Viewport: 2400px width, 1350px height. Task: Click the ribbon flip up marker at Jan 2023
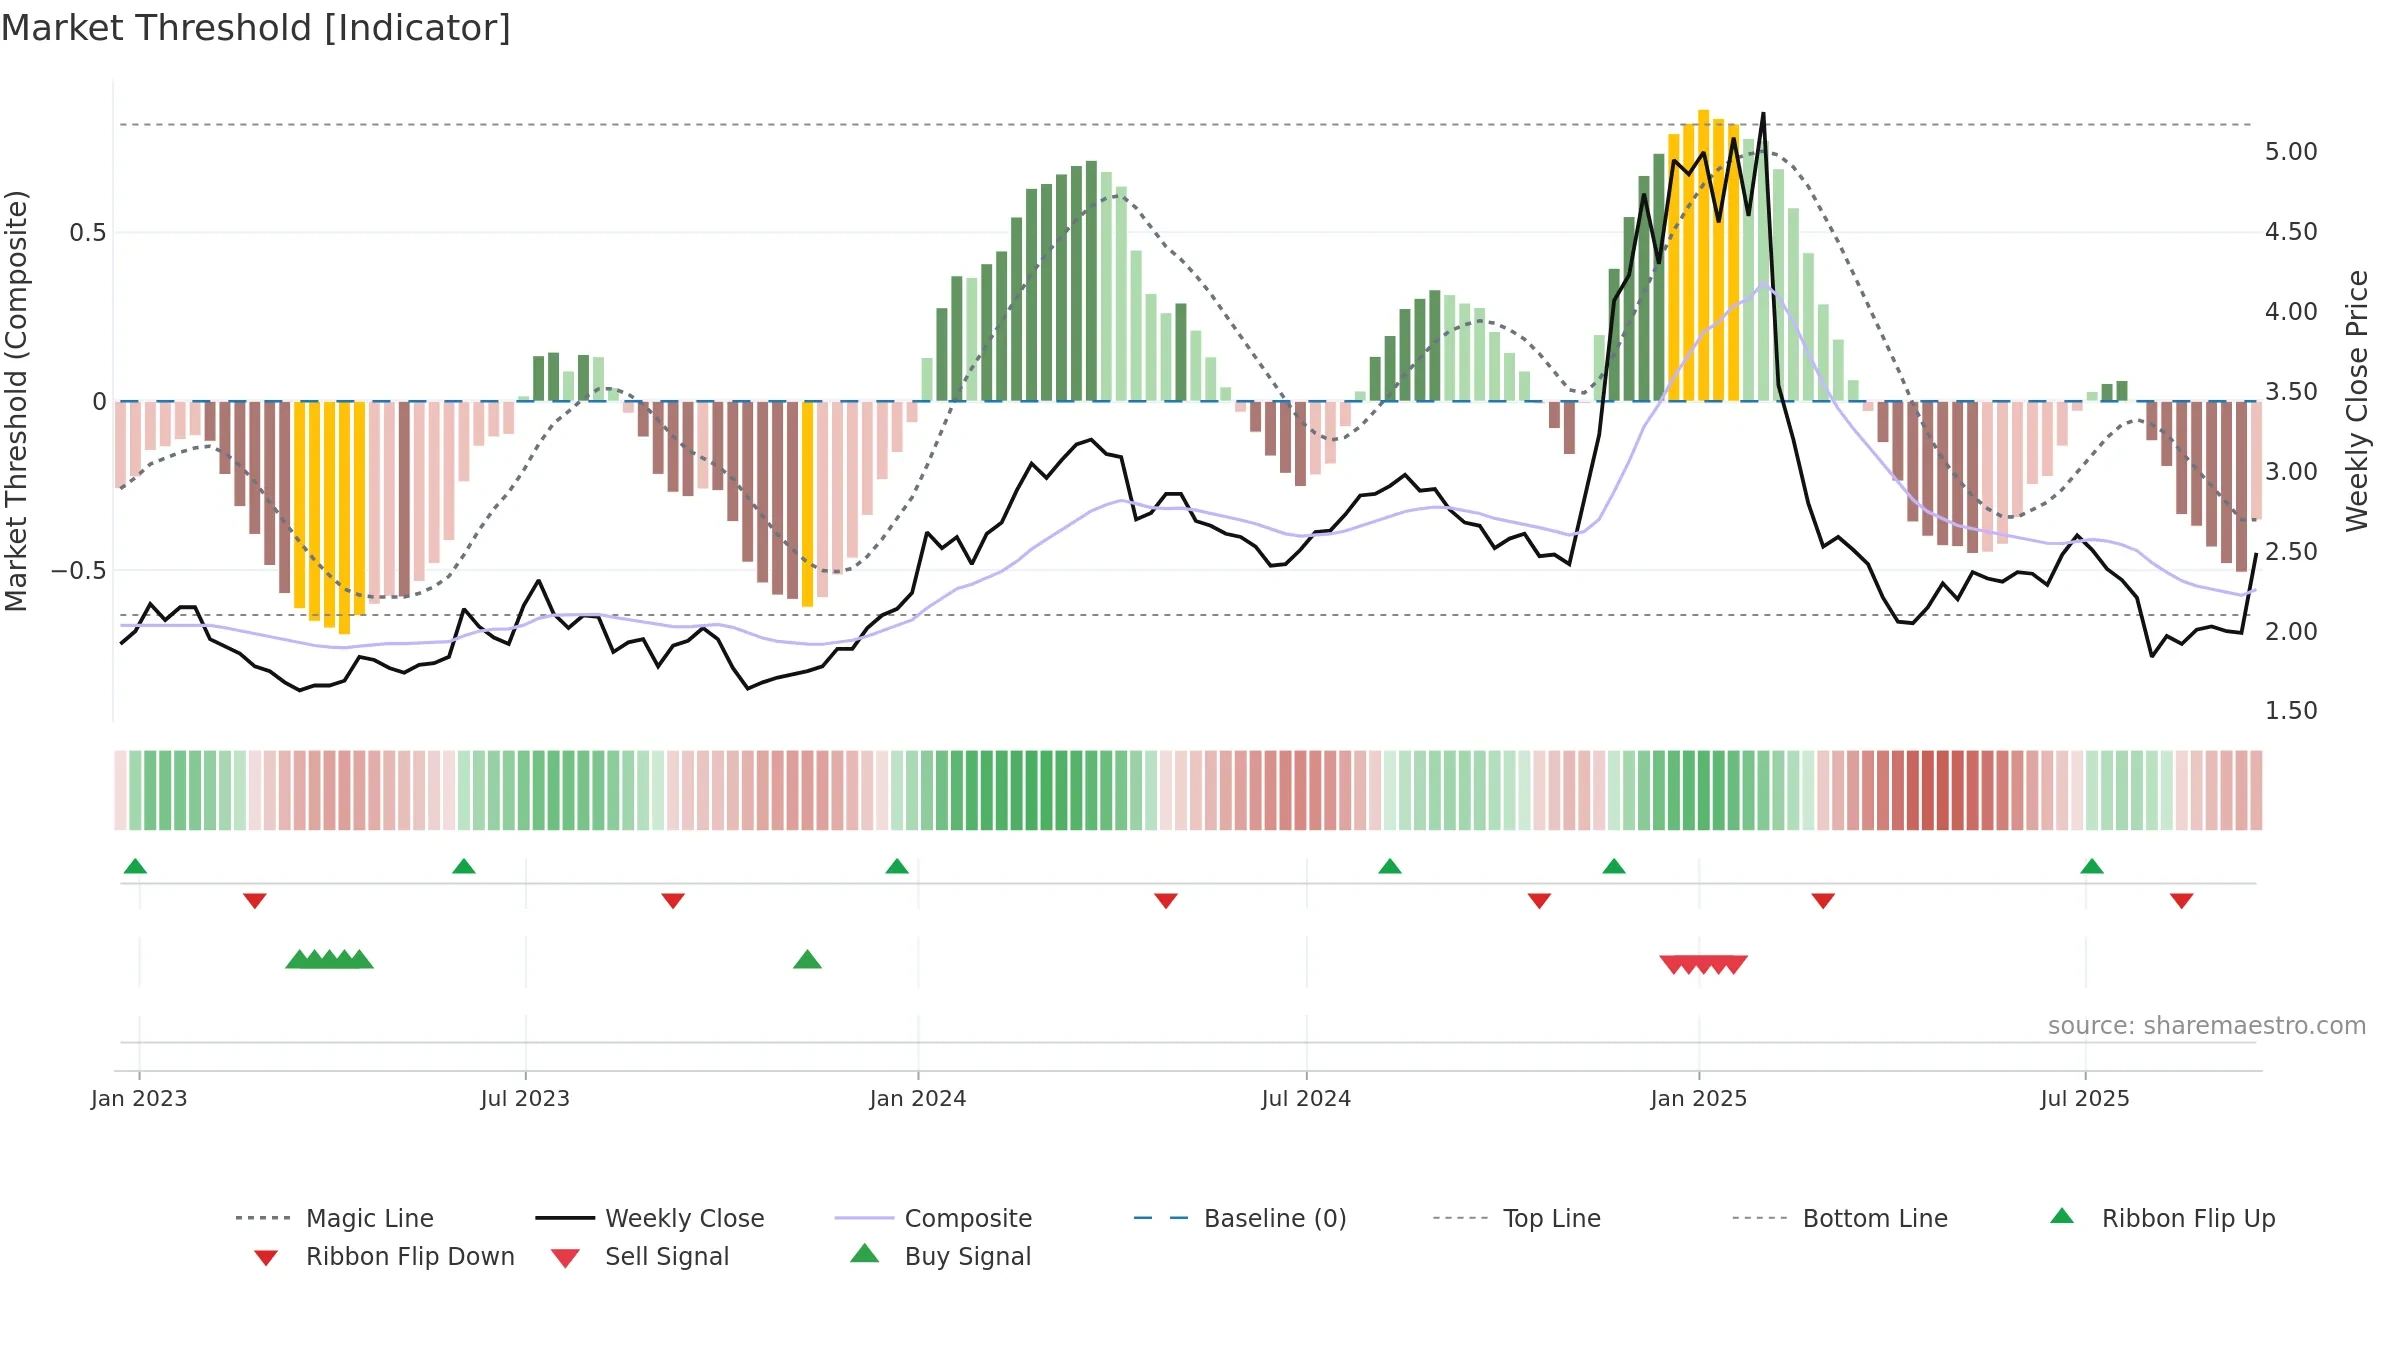(x=135, y=866)
